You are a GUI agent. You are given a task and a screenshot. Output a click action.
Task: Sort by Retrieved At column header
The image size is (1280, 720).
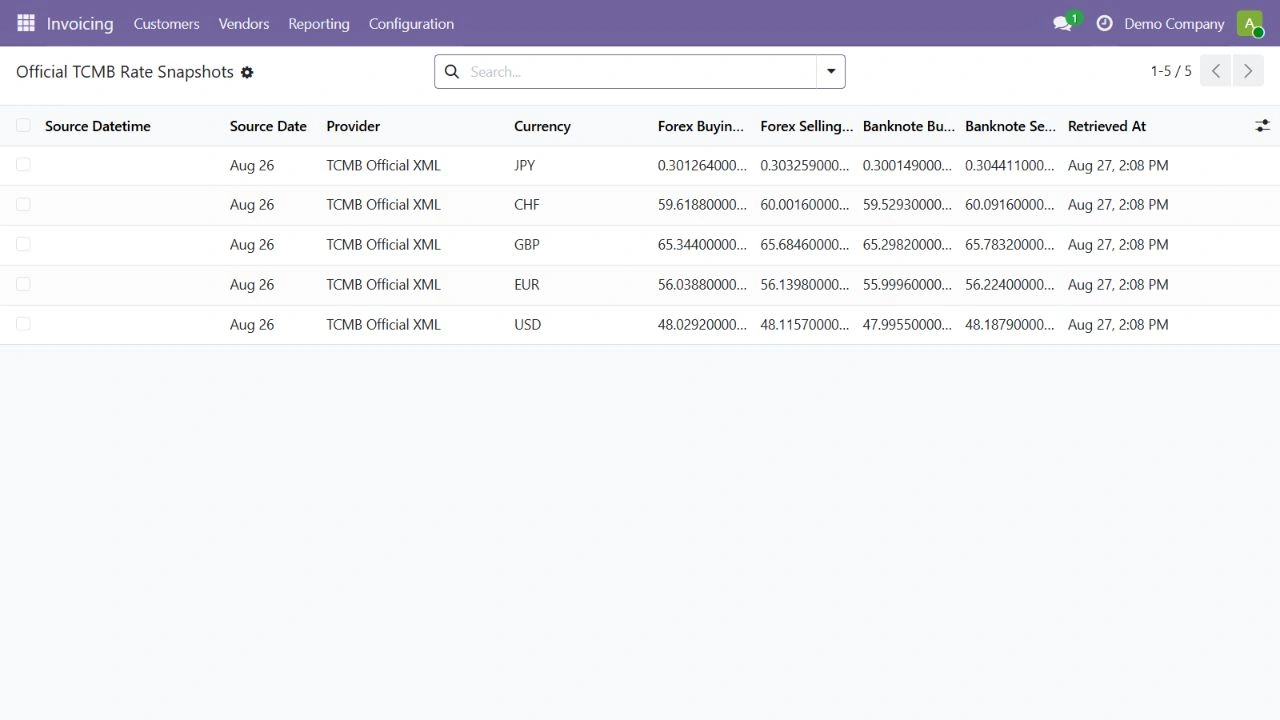(1107, 126)
